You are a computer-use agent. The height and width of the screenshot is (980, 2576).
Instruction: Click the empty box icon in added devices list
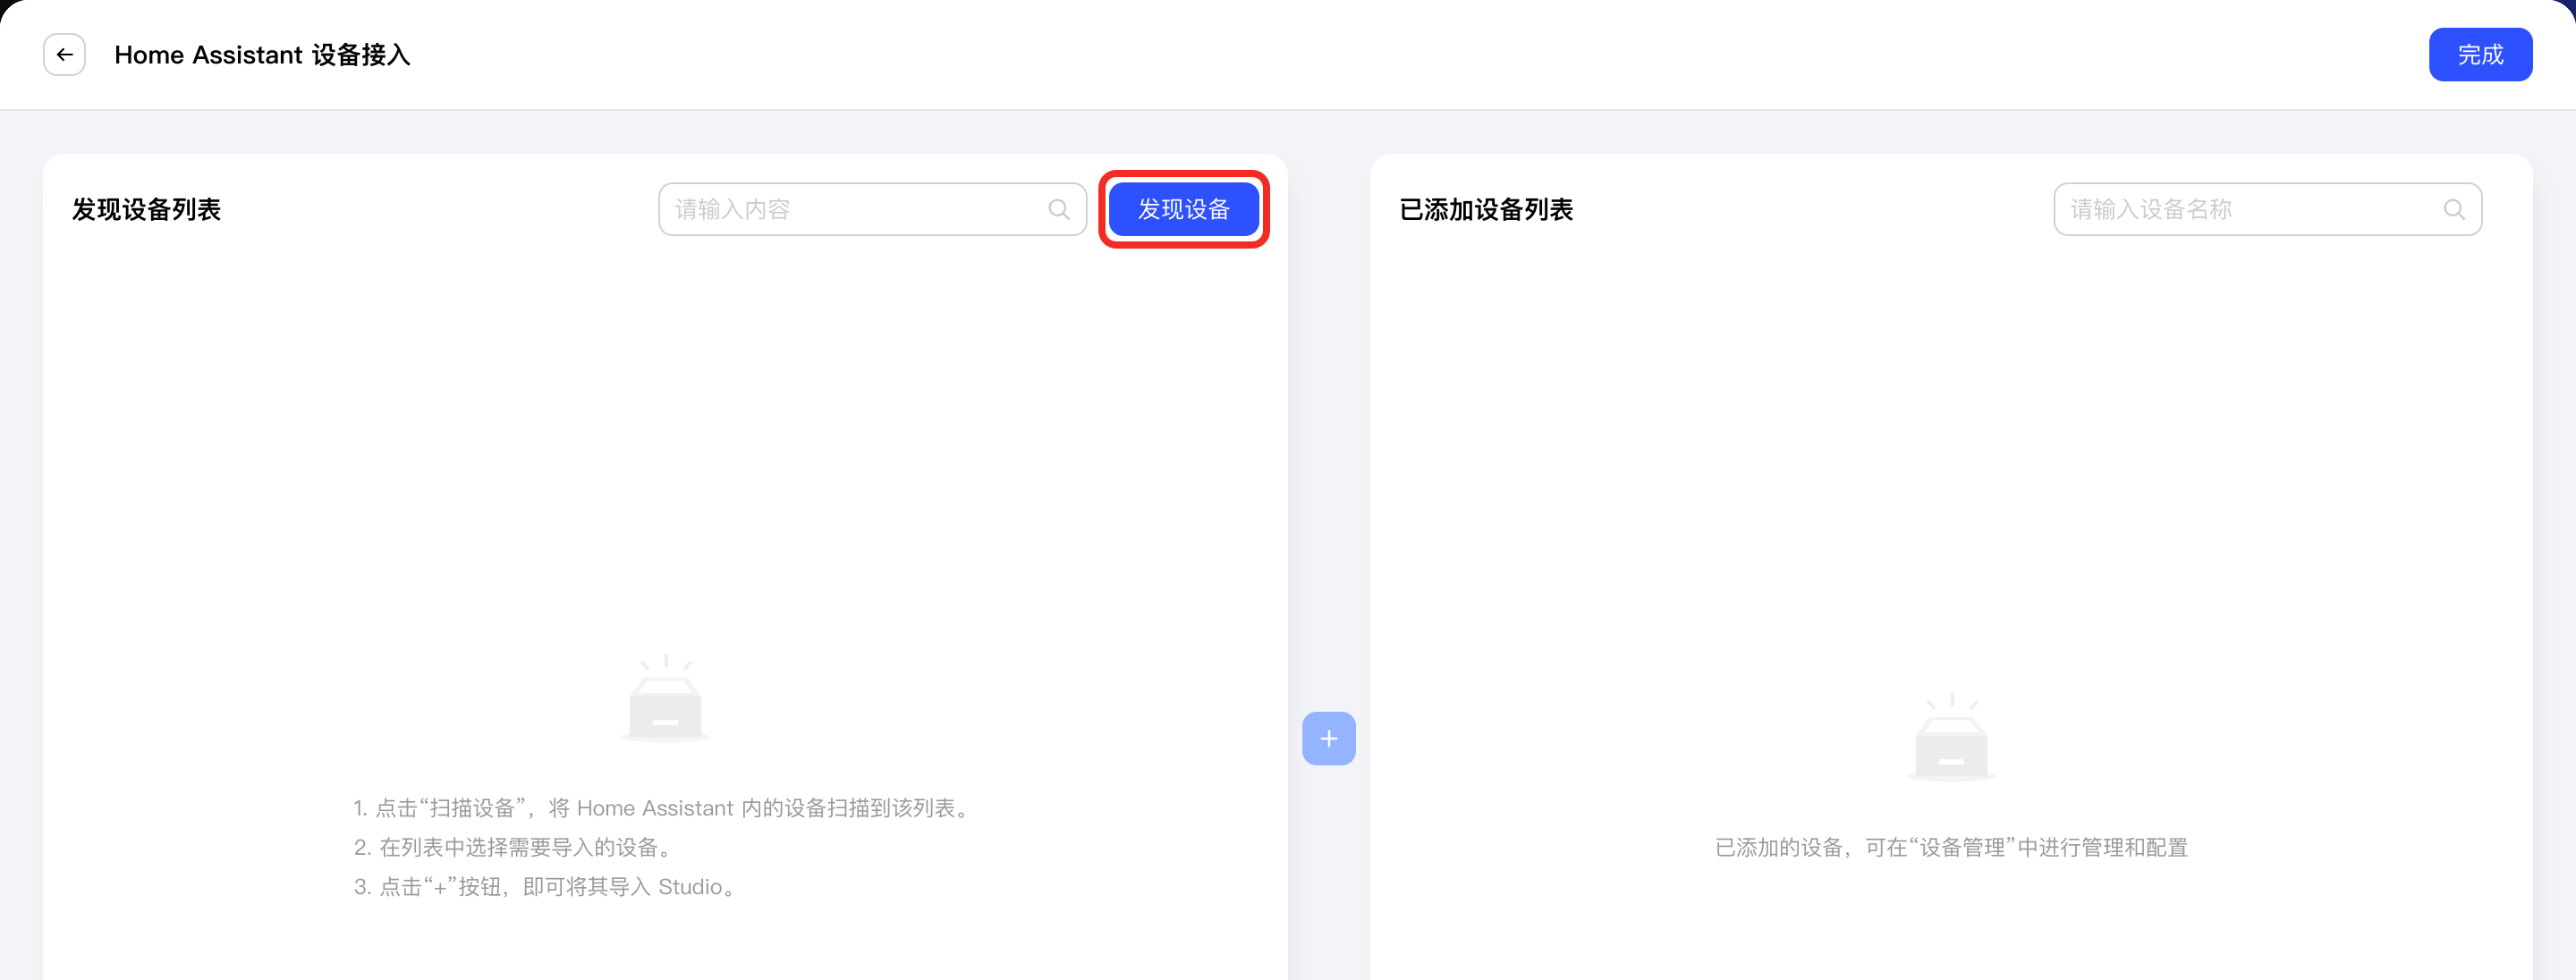click(1951, 738)
